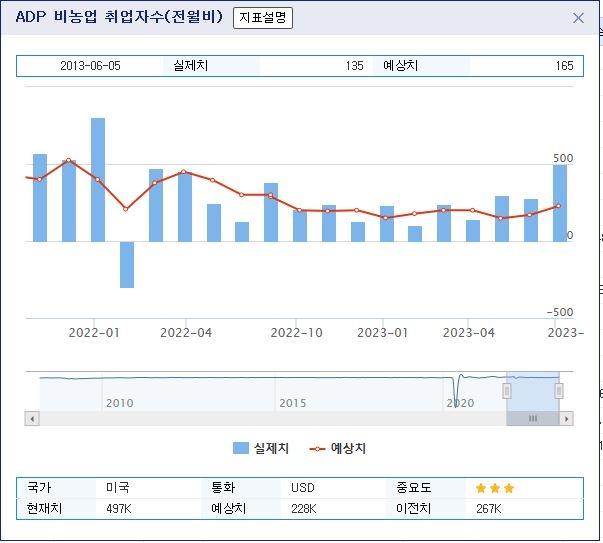Click the currency value USD

303,488
